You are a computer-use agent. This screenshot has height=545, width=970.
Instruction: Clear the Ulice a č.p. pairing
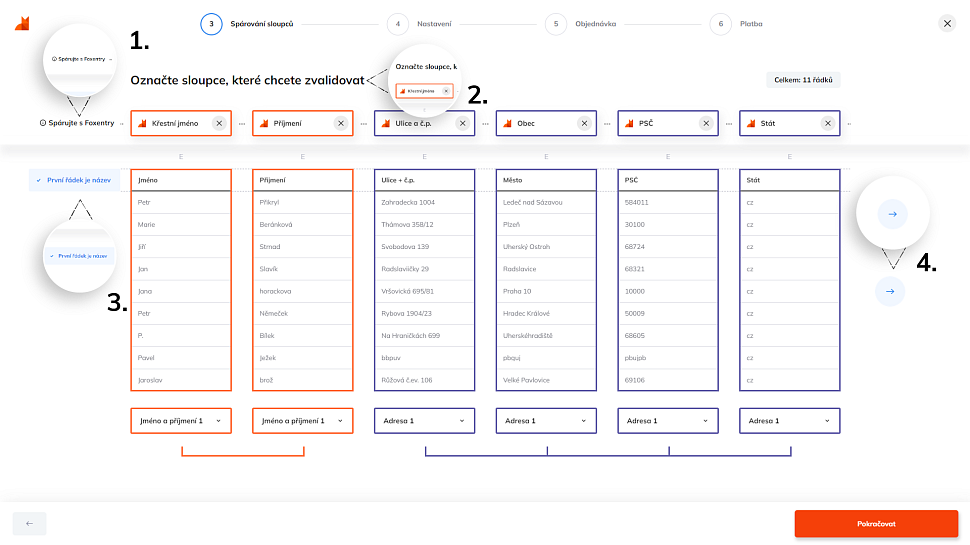(462, 123)
